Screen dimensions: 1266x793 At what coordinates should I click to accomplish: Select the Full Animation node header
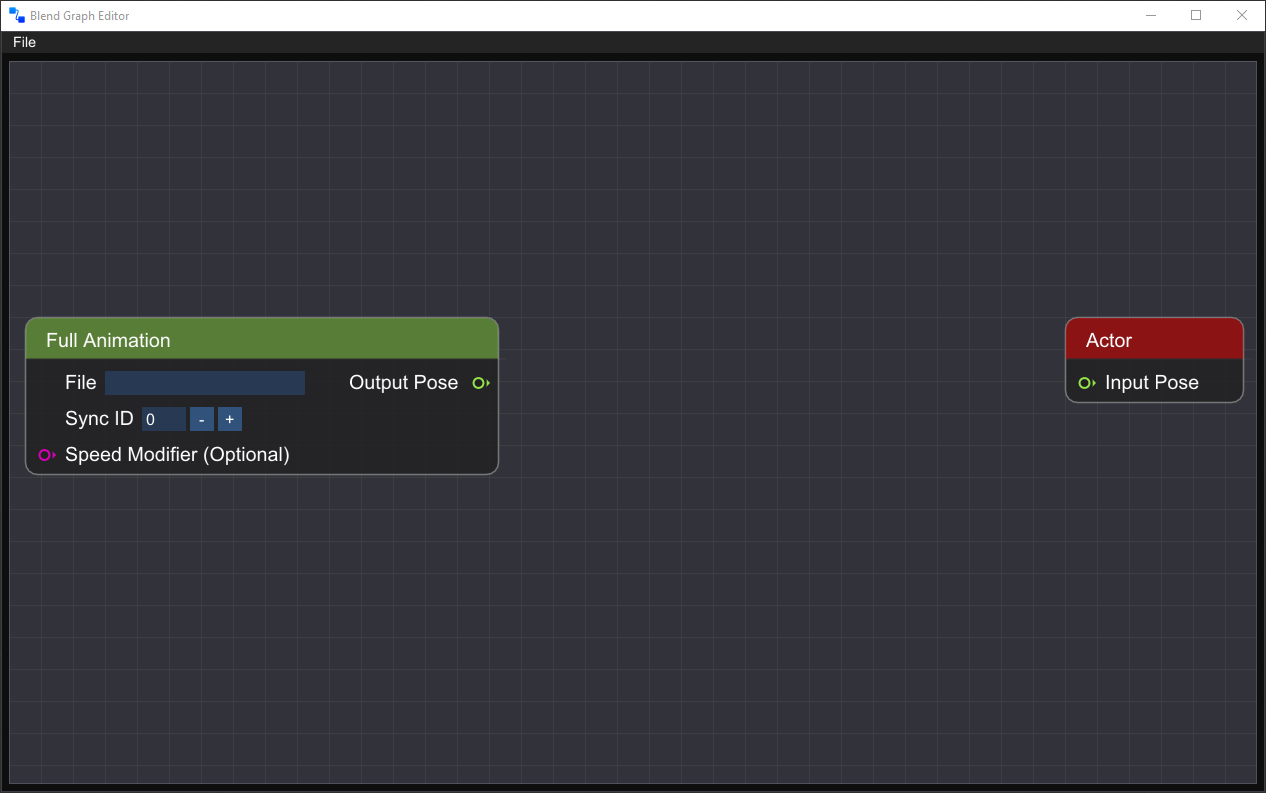262,339
